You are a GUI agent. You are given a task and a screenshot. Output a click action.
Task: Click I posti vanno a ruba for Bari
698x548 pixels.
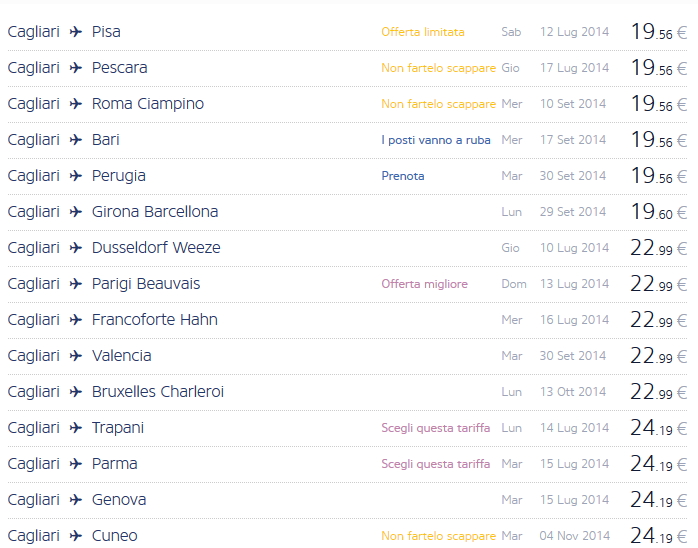pos(436,140)
